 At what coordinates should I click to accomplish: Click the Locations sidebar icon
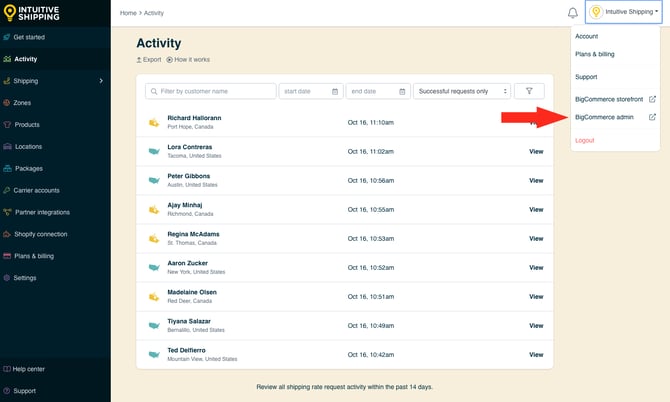click(7, 147)
